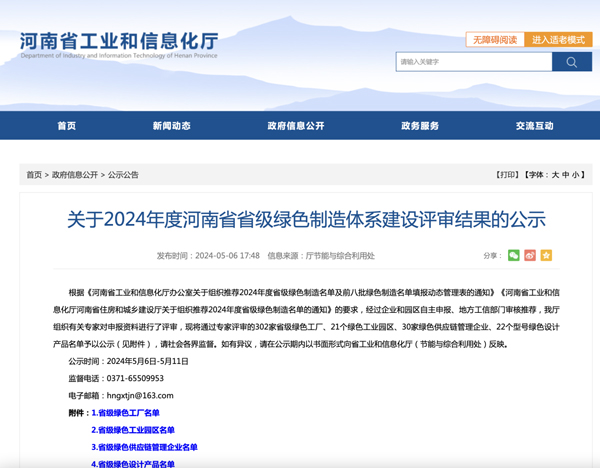Set font size to 大 (large)
Screen dimensions: 600x468
click(556, 175)
